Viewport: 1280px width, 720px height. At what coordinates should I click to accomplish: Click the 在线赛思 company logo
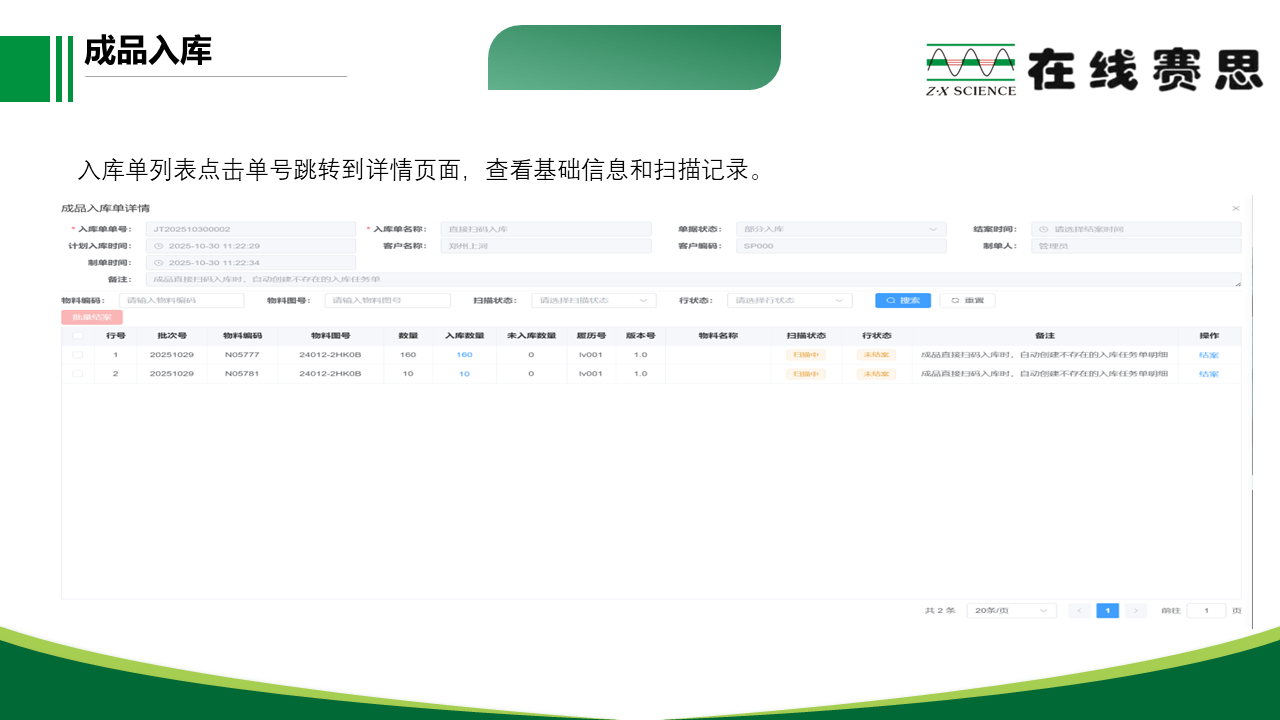pos(1094,70)
